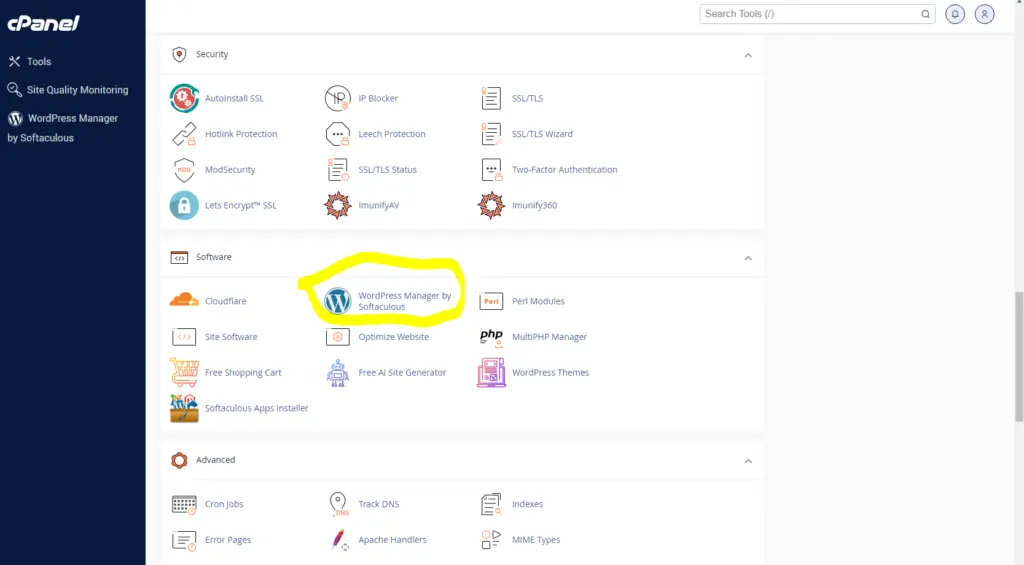Click the Apache Handlers feather icon

(339, 540)
